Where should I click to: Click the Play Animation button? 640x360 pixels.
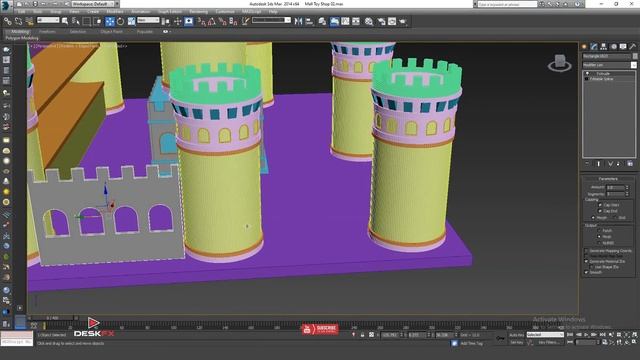coord(586,335)
